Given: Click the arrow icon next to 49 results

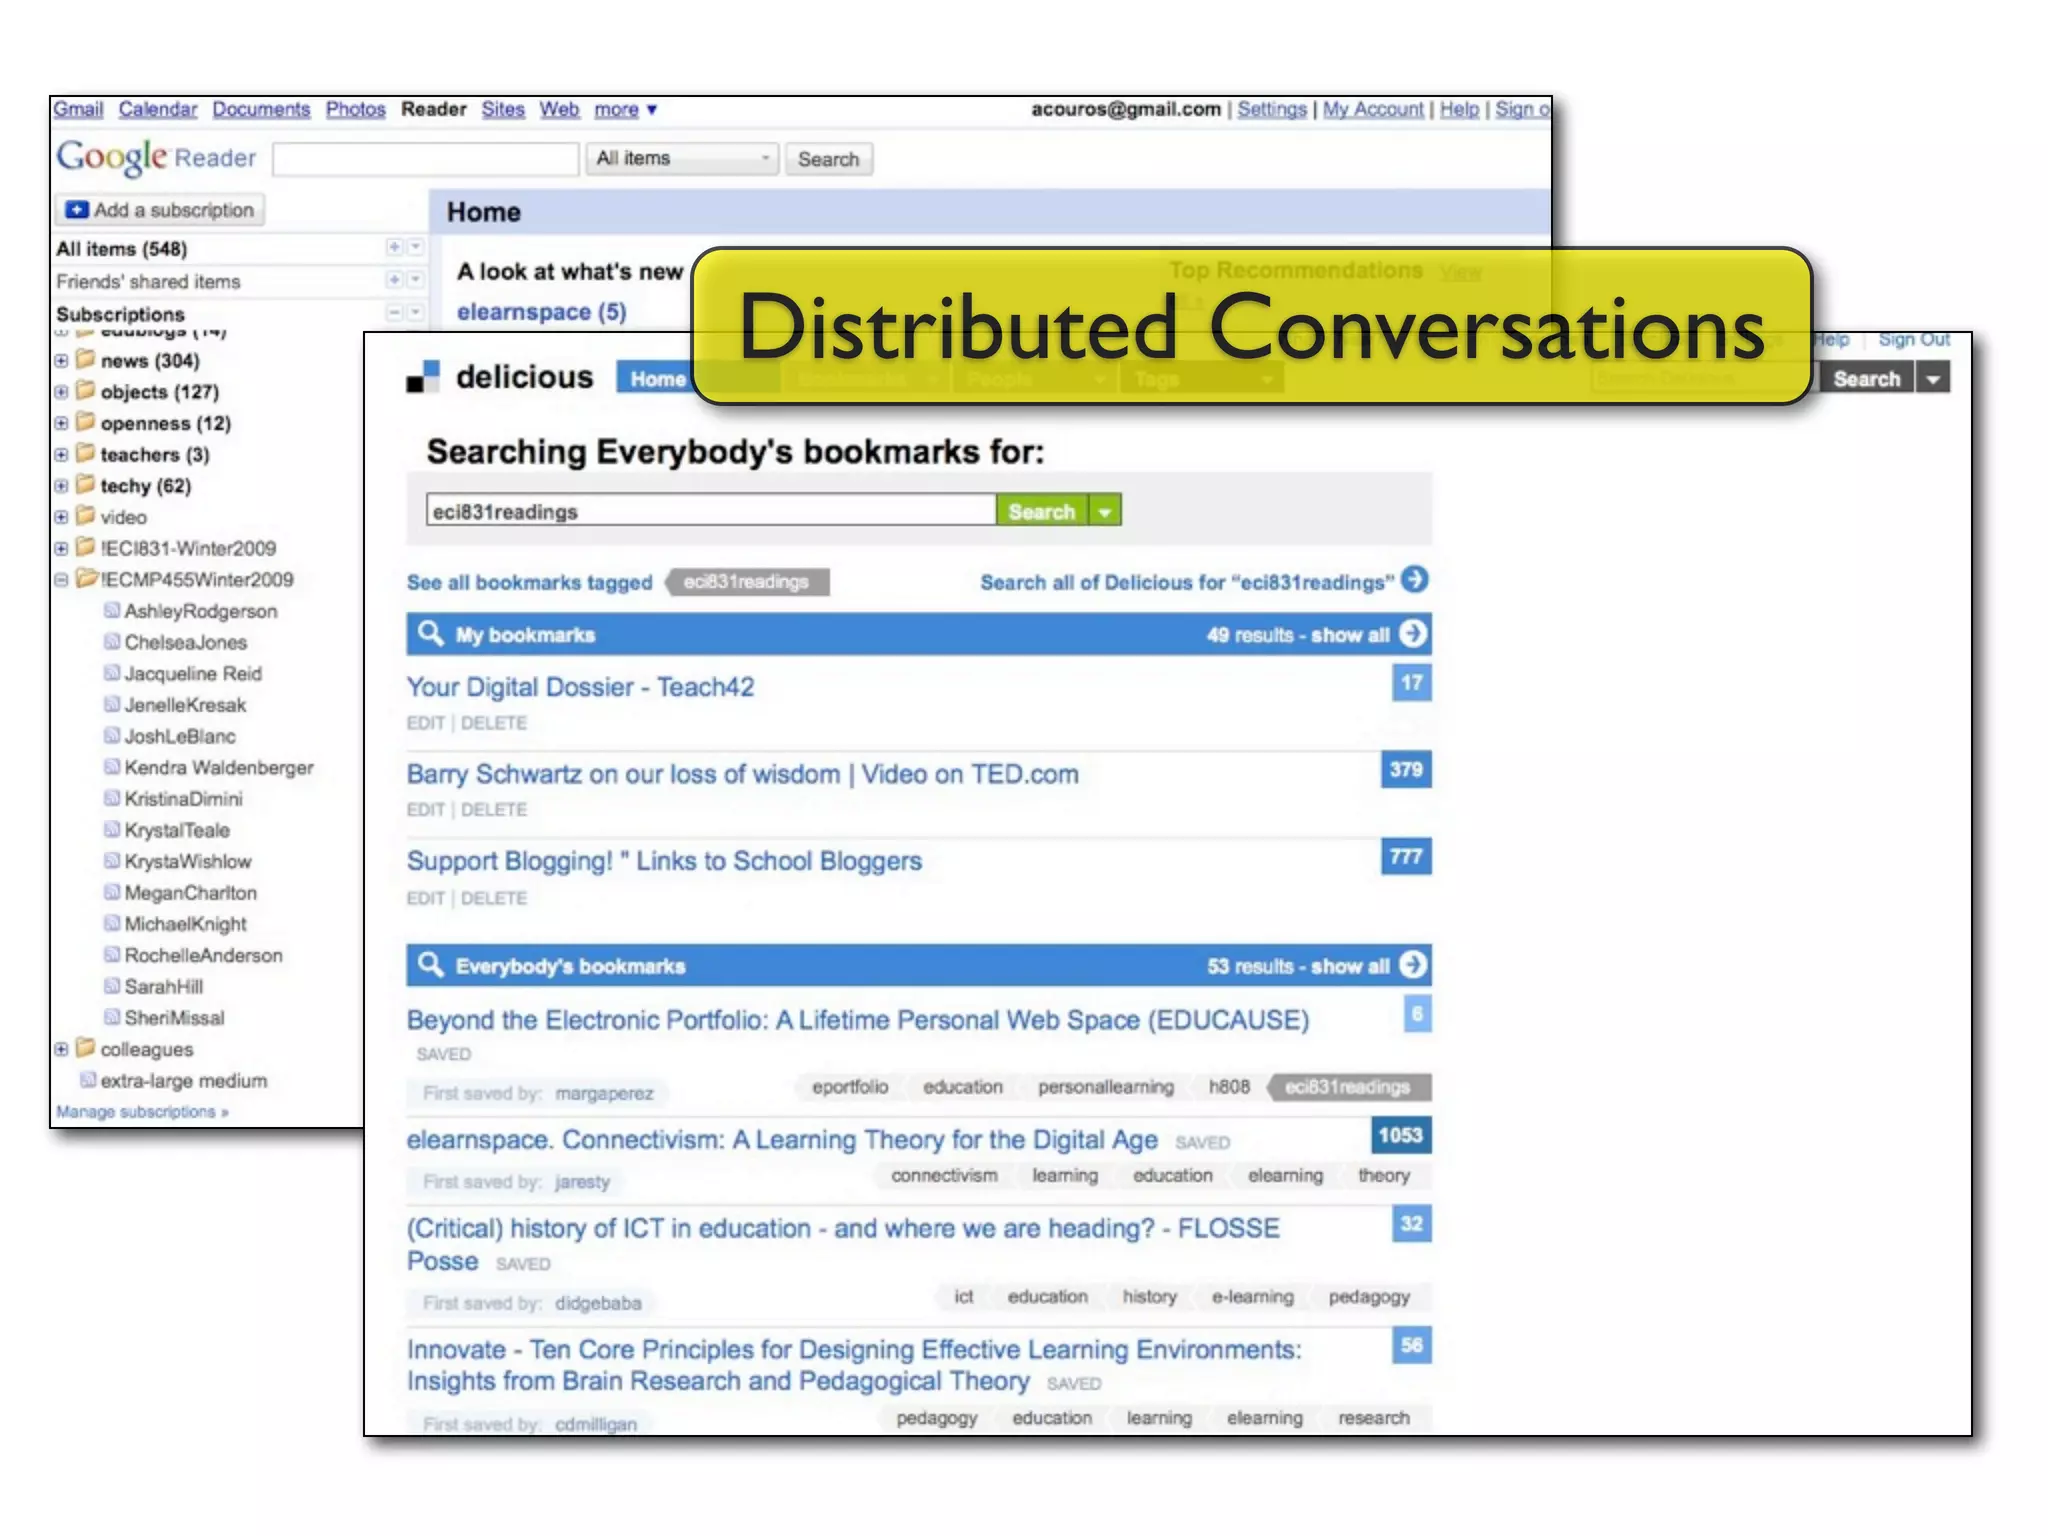Looking at the screenshot, I should (1413, 634).
